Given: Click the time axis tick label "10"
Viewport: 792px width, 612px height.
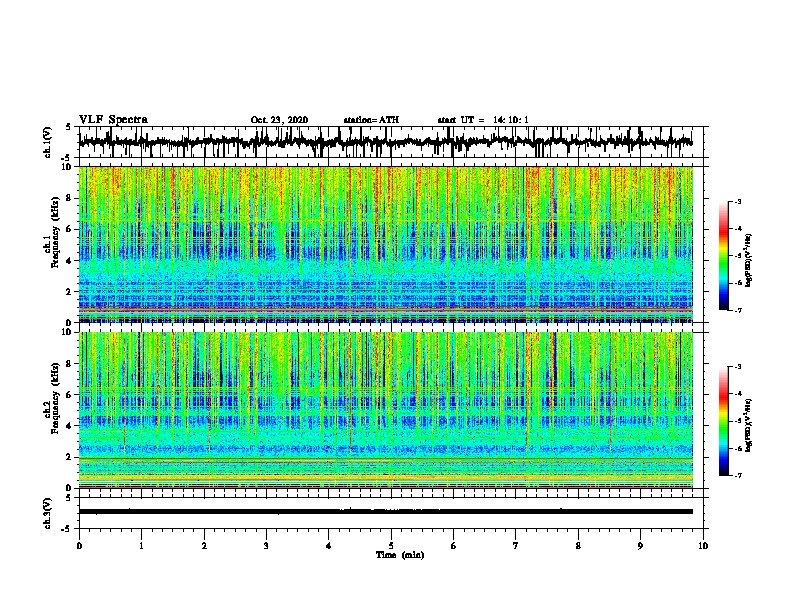Looking at the screenshot, I should [x=703, y=546].
